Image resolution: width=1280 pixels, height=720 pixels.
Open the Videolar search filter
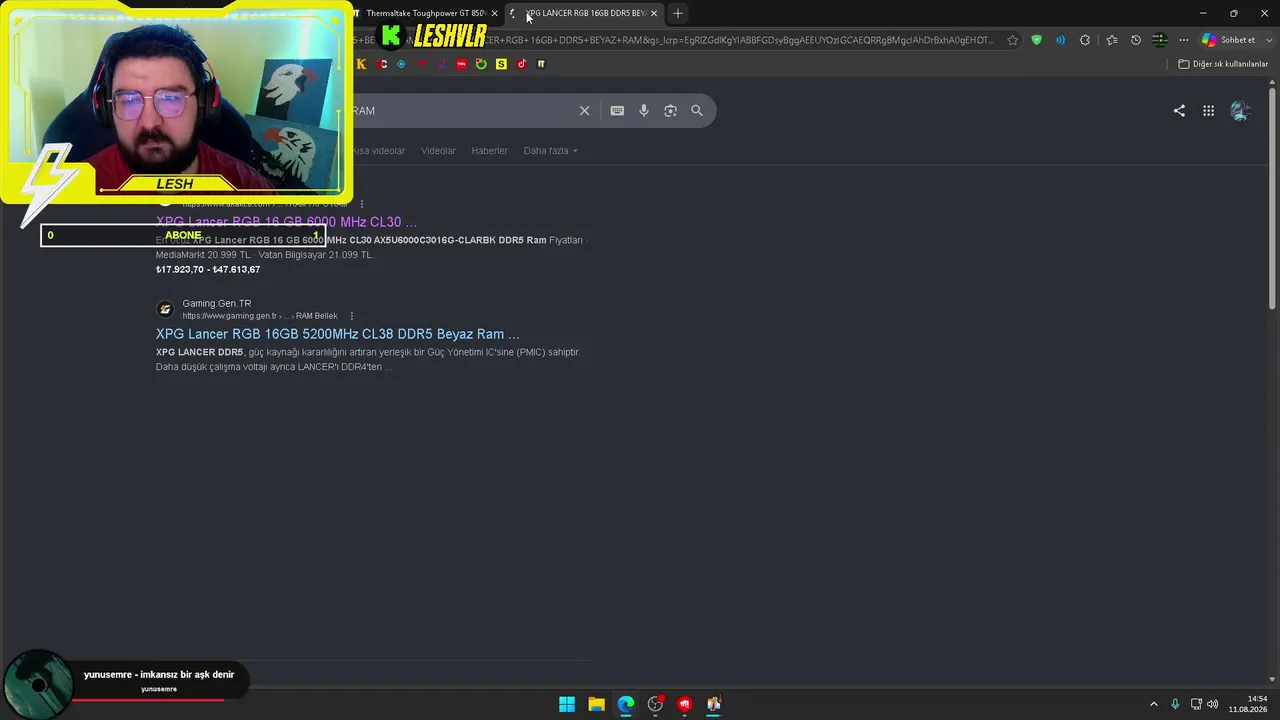point(438,151)
